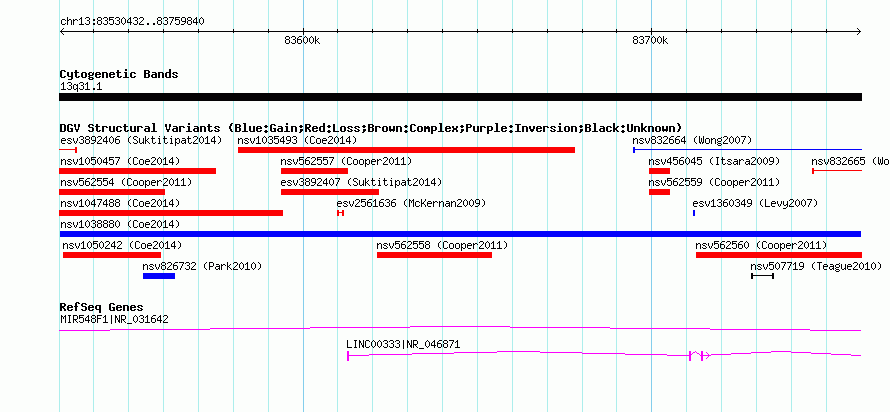Click the DGV Structural Variants track title

click(371, 128)
